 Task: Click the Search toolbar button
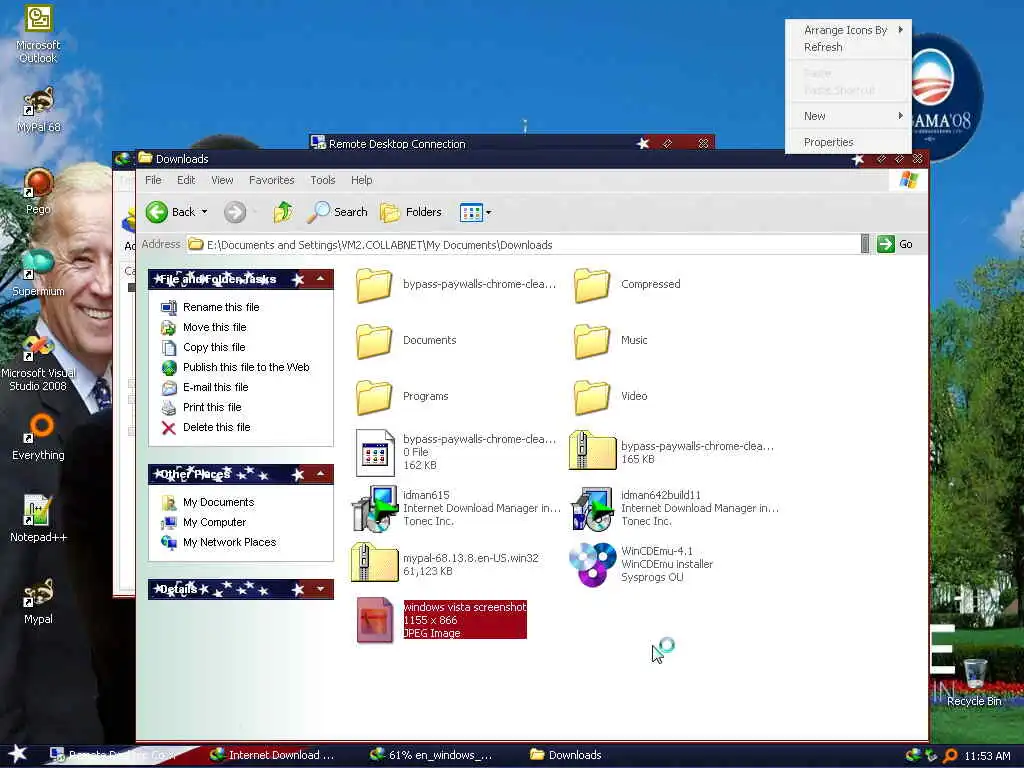337,212
